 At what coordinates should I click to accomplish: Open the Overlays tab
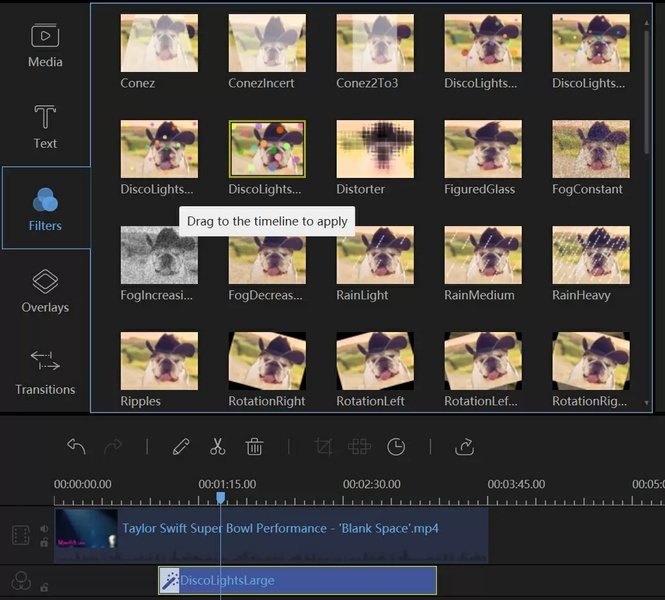[x=45, y=290]
